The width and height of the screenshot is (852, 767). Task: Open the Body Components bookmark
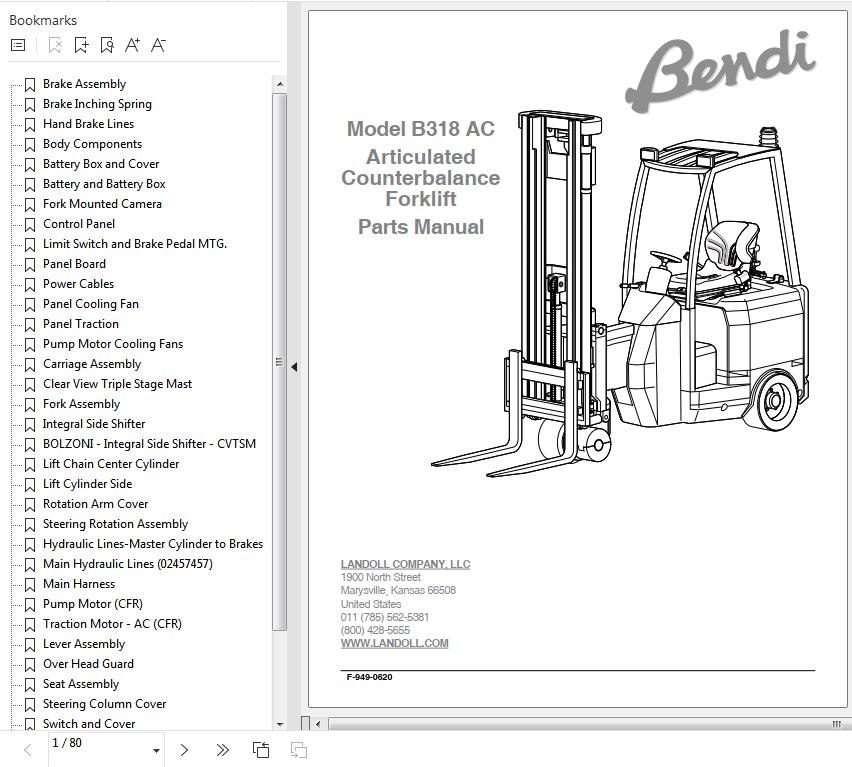click(92, 144)
